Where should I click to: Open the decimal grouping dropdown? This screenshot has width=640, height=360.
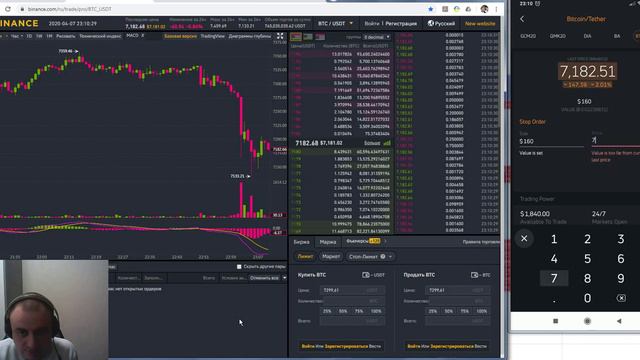pyautogui.click(x=377, y=37)
